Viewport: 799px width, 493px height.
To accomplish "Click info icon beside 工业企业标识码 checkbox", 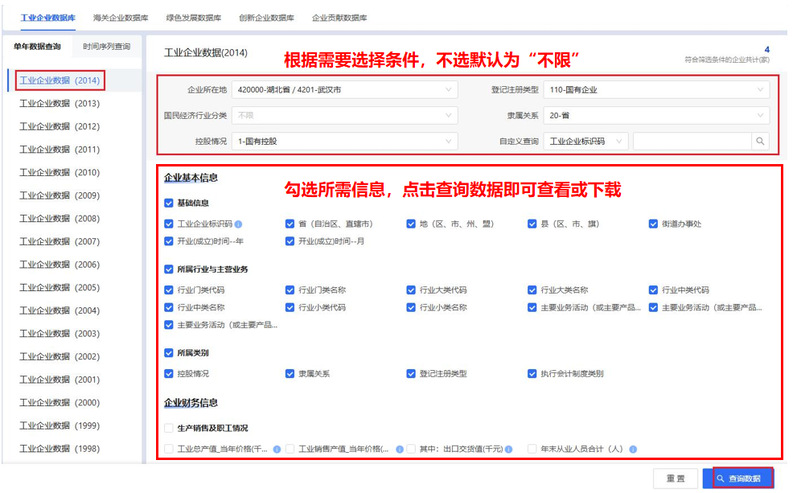I will pyautogui.click(x=239, y=224).
